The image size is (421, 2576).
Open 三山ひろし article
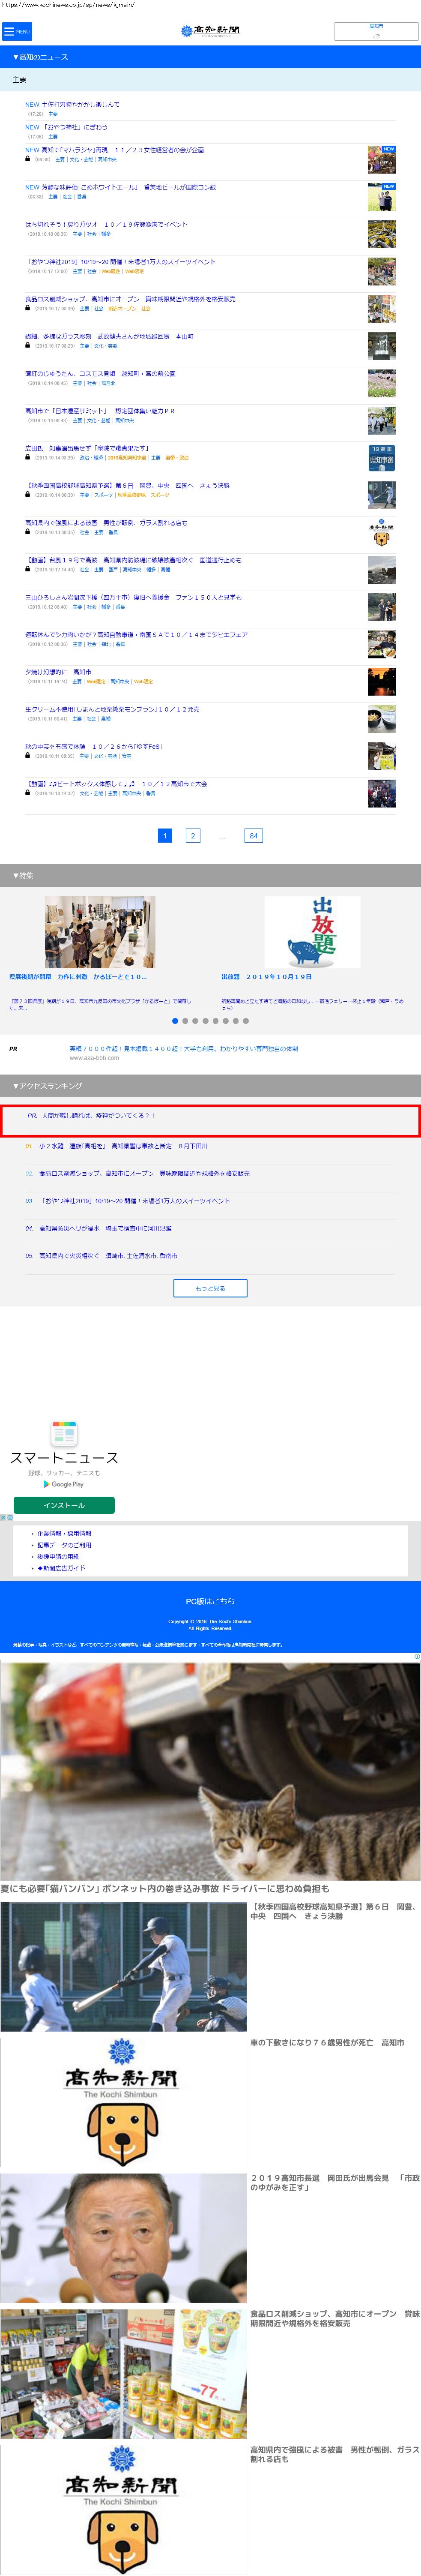[133, 597]
